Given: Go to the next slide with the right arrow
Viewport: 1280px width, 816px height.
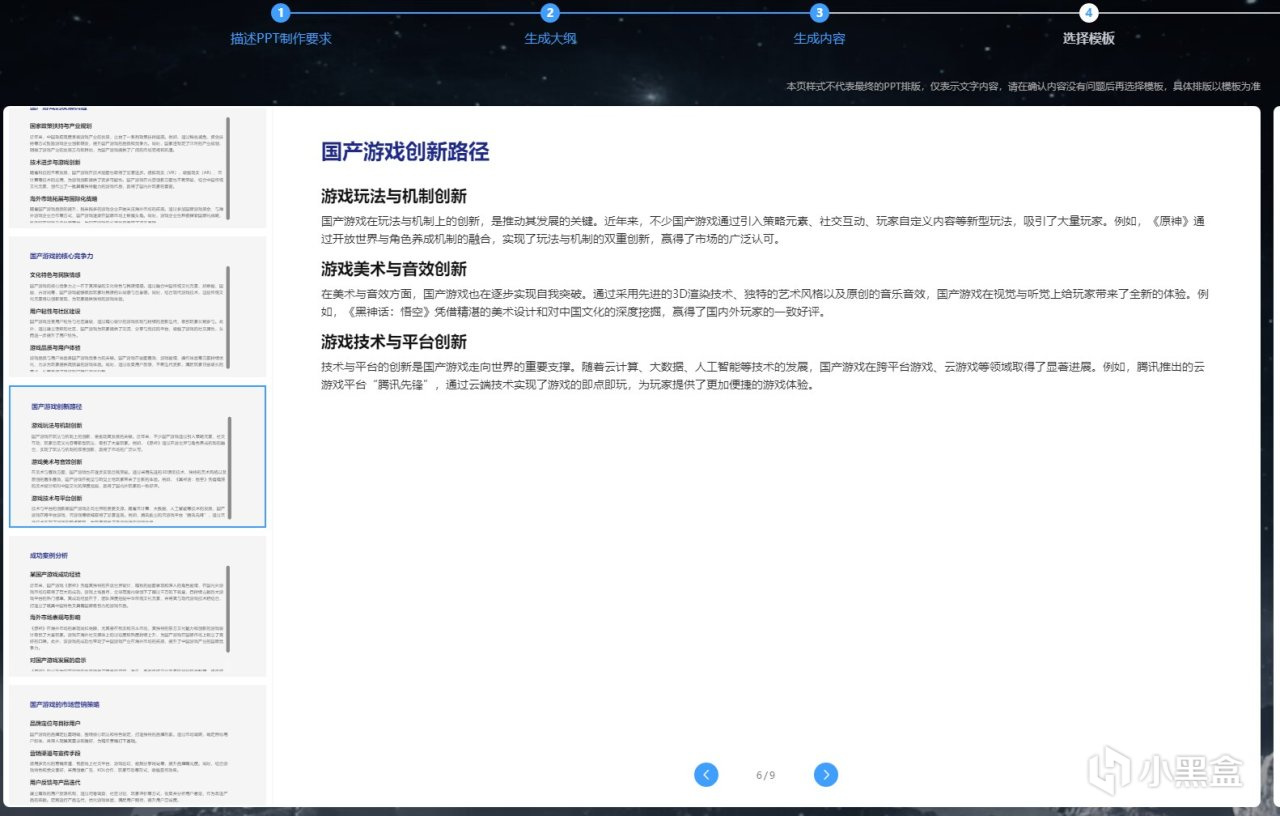Looking at the screenshot, I should 826,774.
